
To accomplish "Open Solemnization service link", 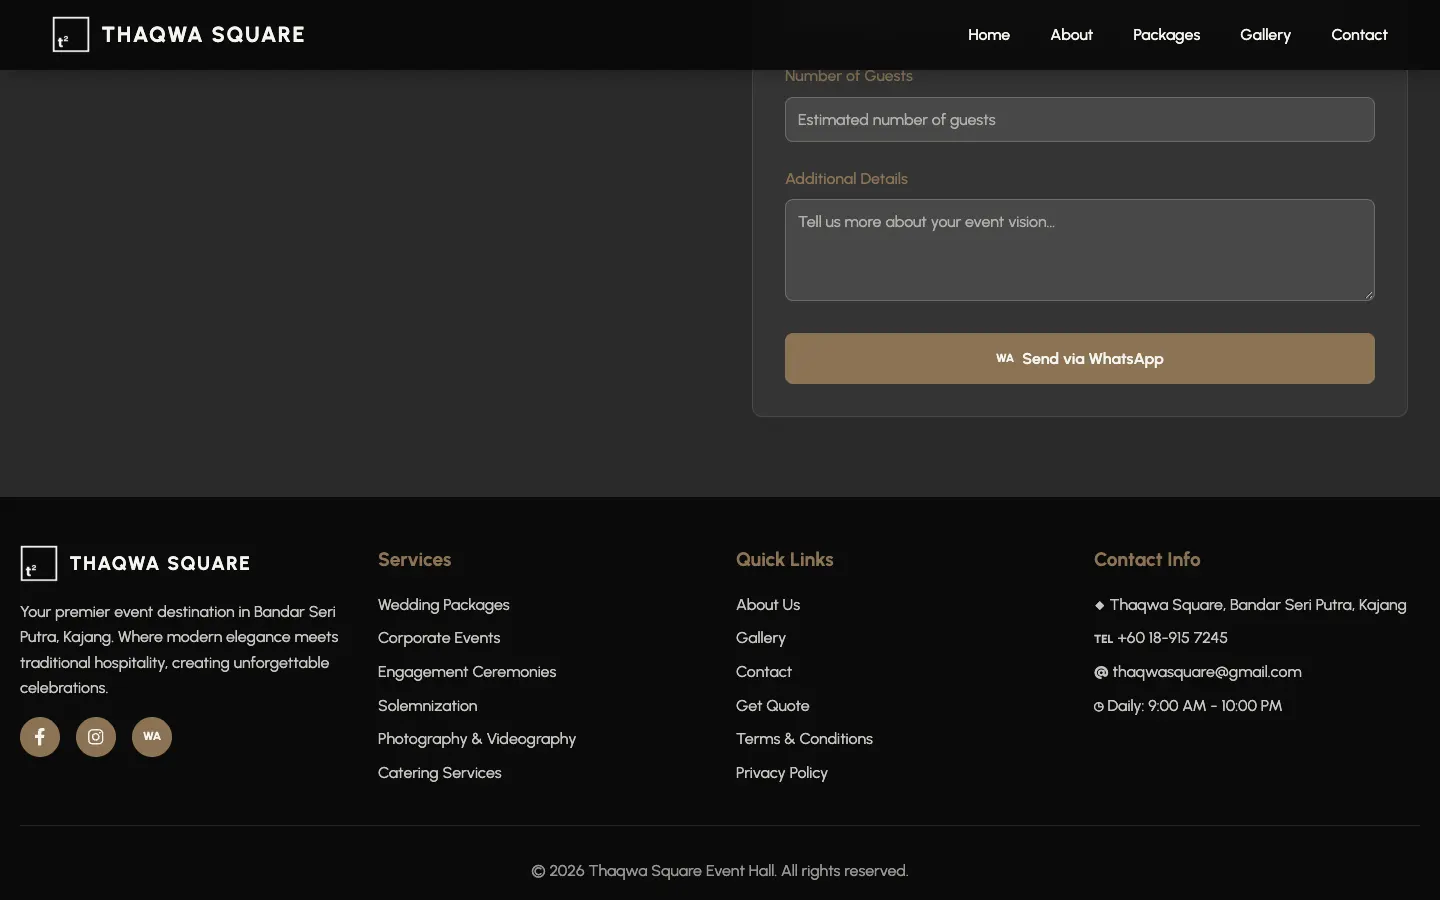I will click(428, 706).
